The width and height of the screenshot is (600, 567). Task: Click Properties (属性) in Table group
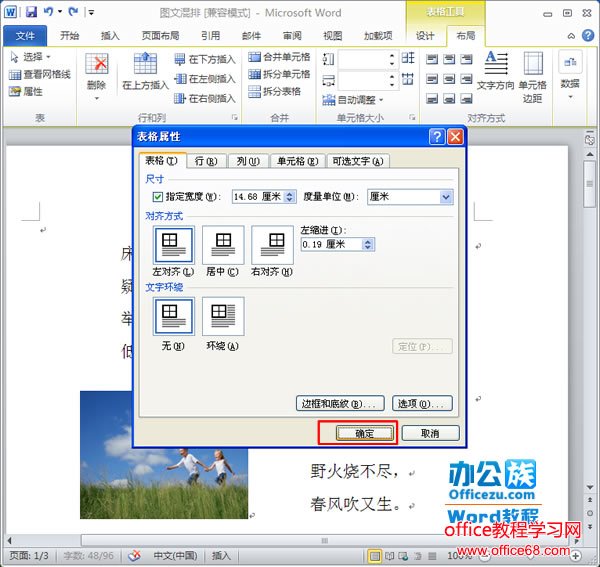point(26,91)
